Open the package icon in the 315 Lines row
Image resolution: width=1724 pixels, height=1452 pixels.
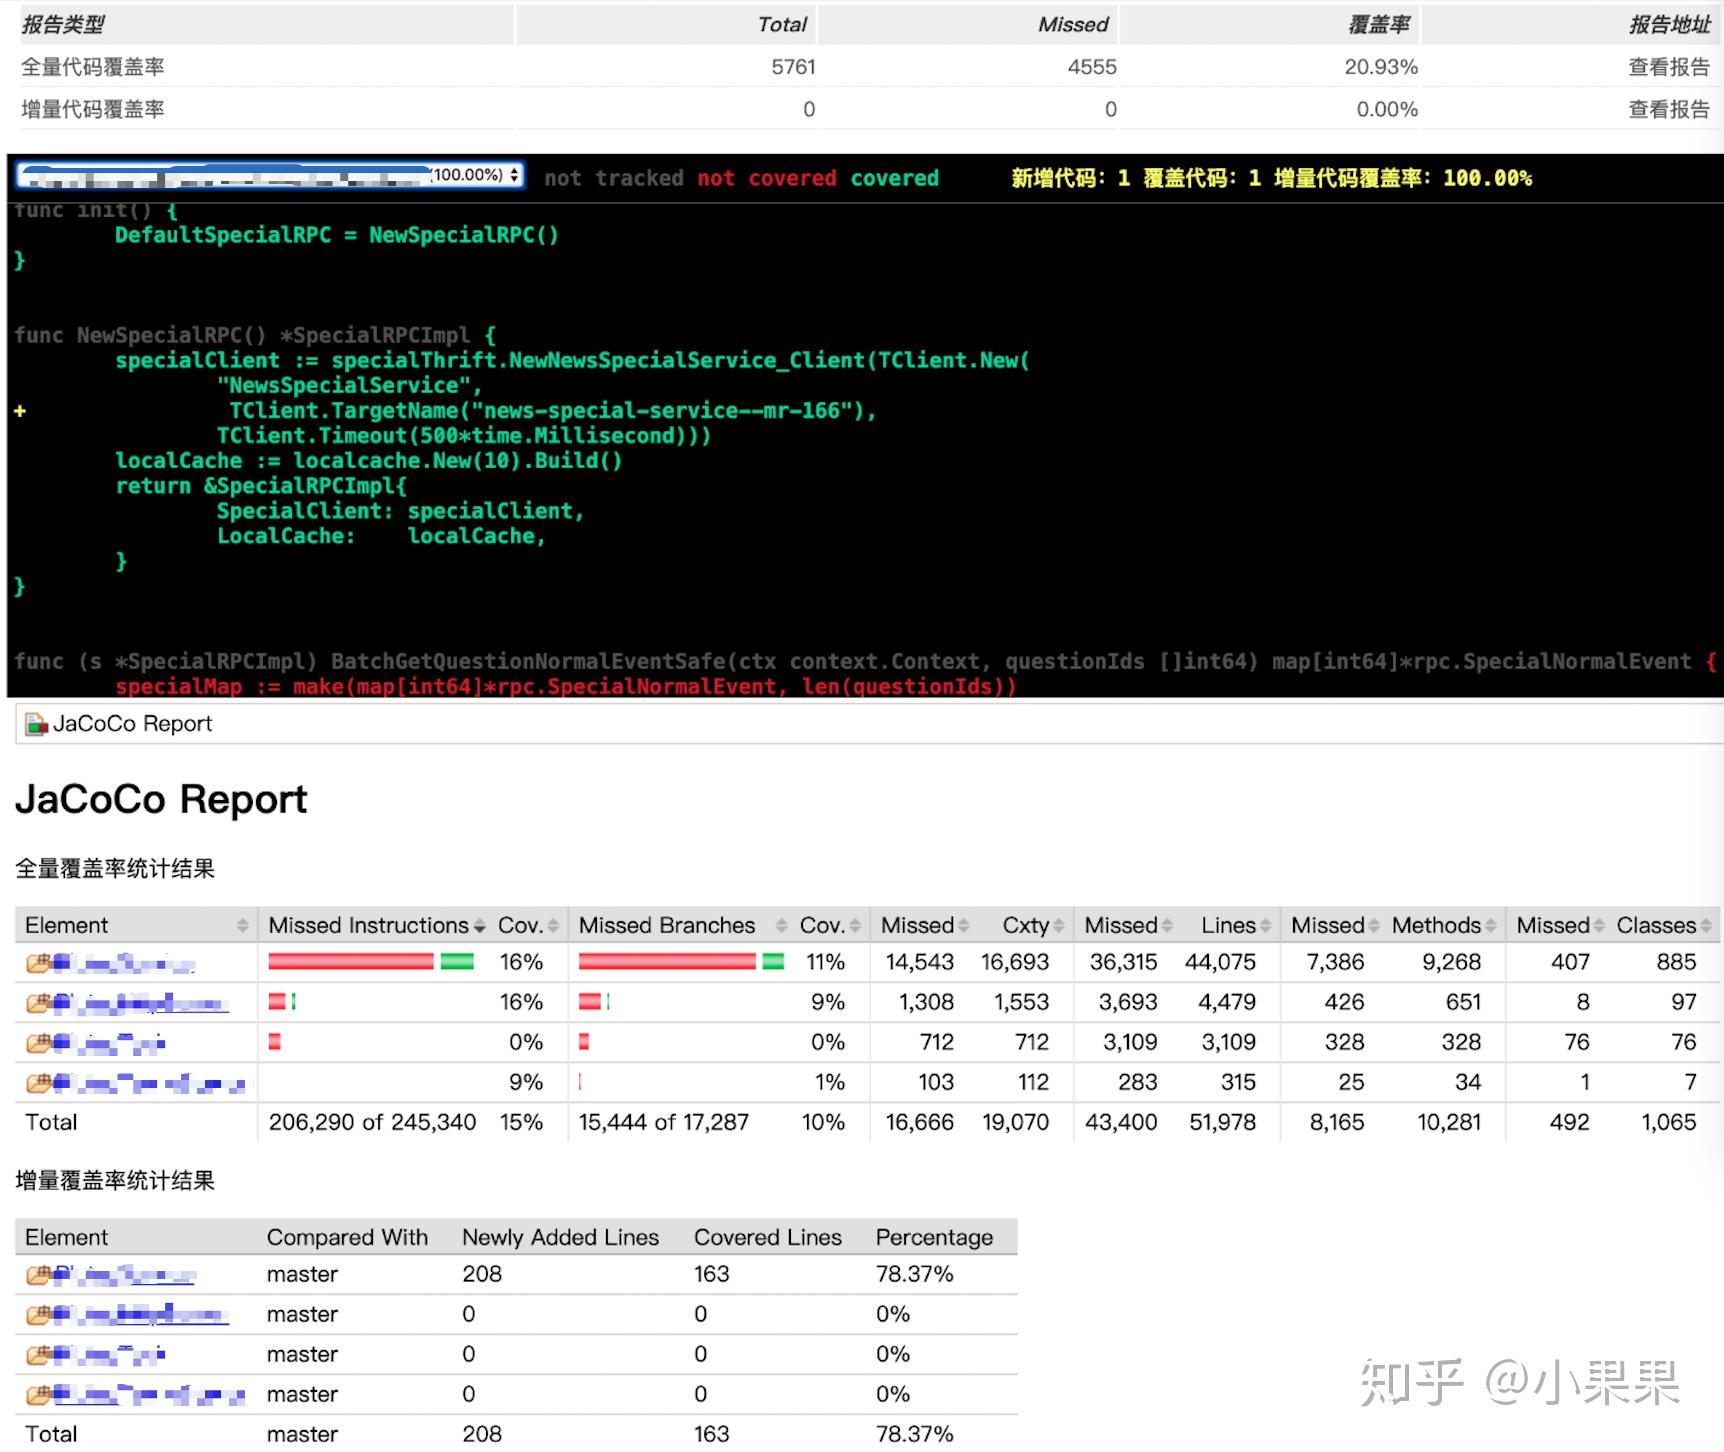(38, 1083)
